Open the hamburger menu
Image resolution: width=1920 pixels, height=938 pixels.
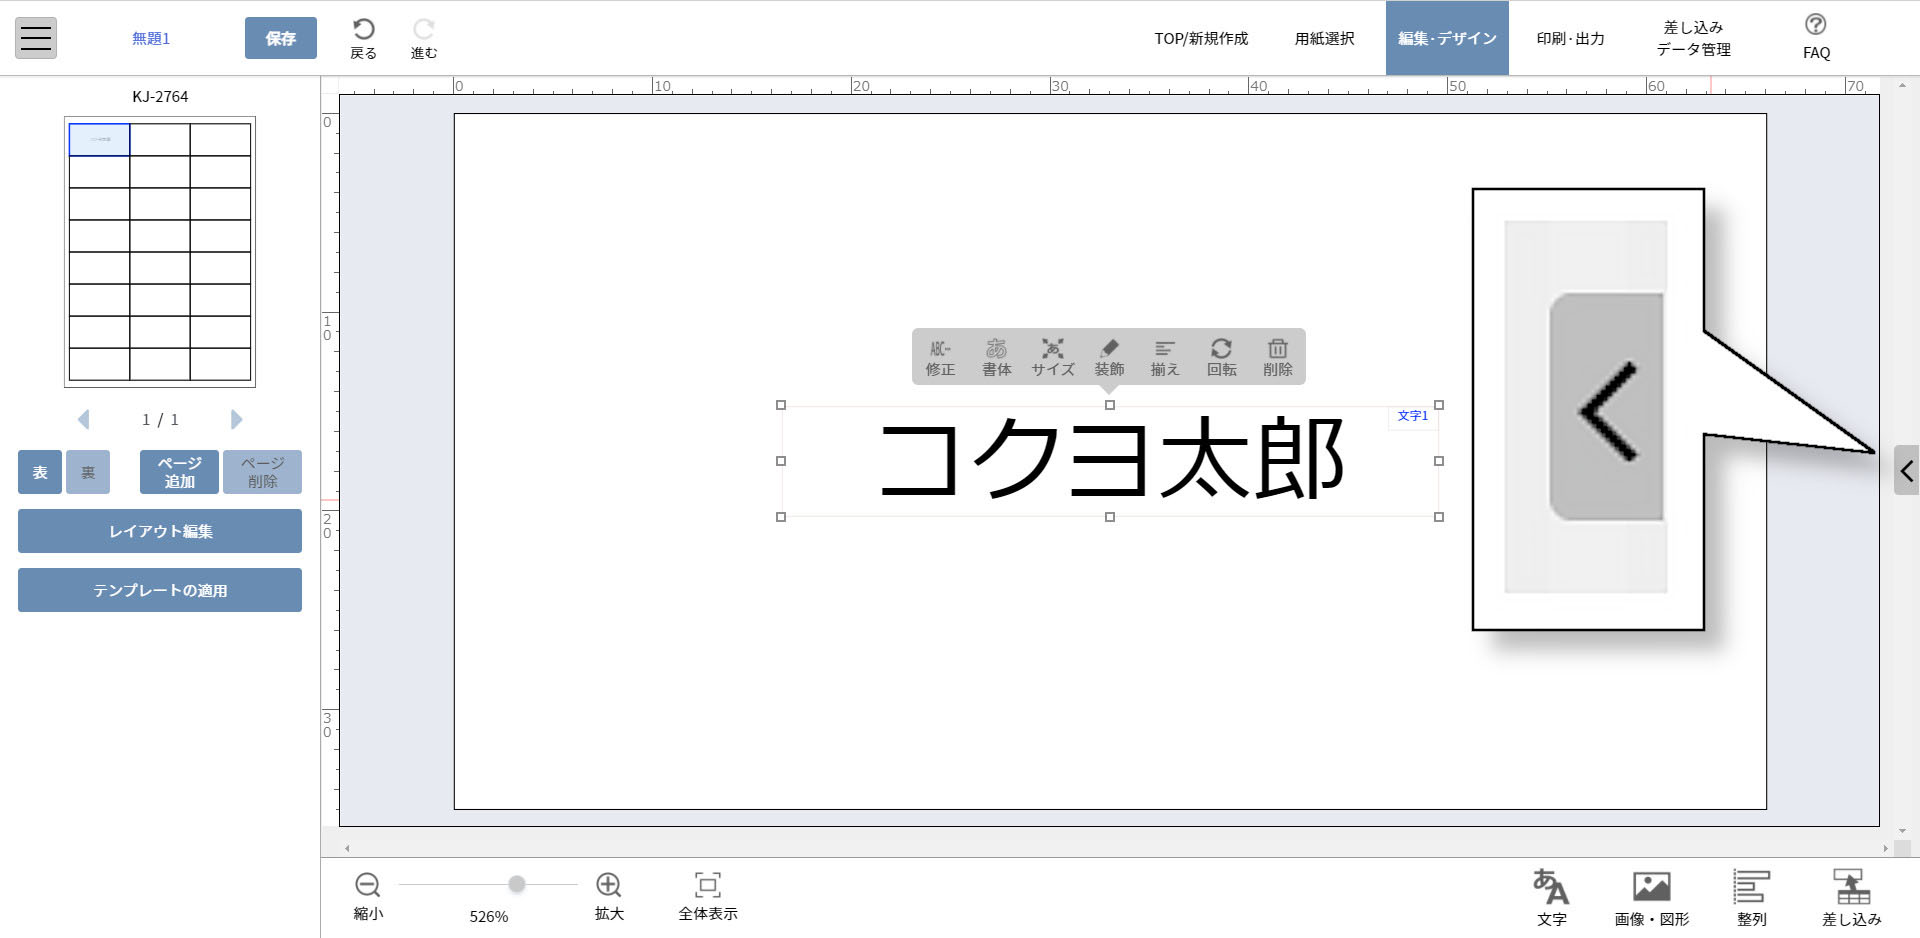coord(35,37)
